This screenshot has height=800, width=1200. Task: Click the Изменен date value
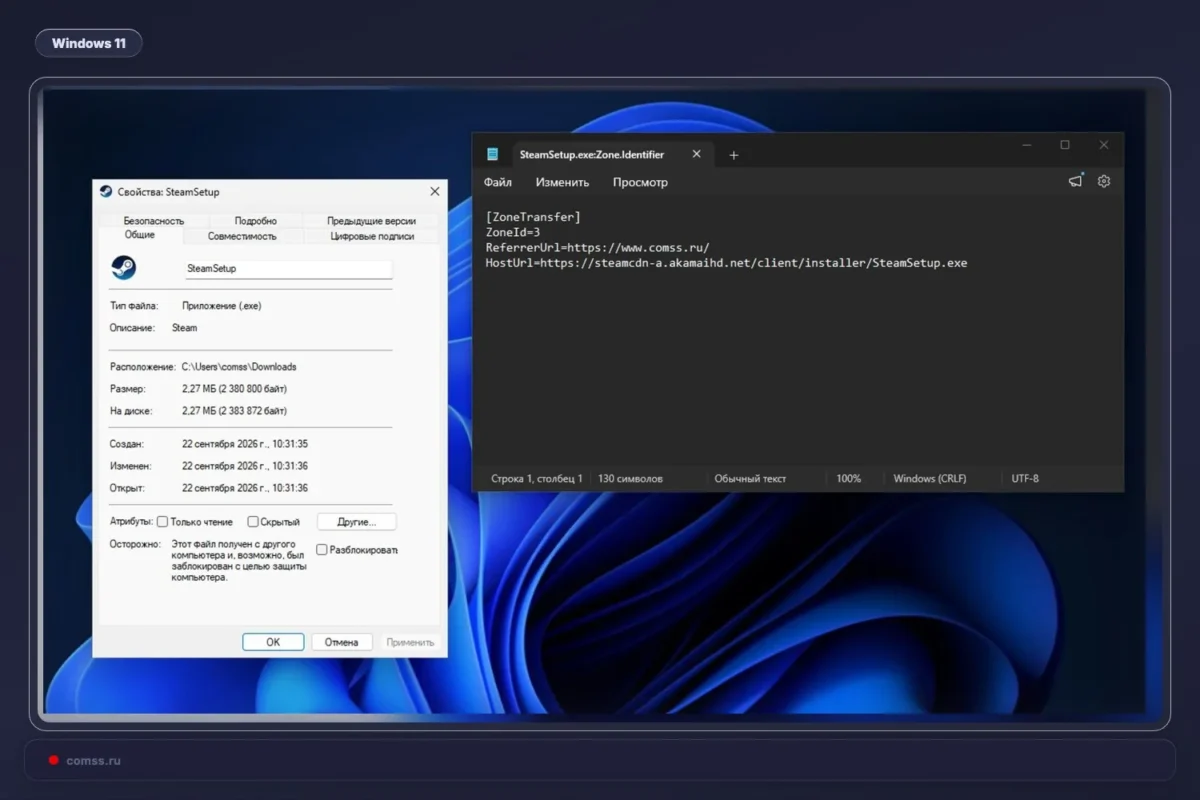(245, 466)
